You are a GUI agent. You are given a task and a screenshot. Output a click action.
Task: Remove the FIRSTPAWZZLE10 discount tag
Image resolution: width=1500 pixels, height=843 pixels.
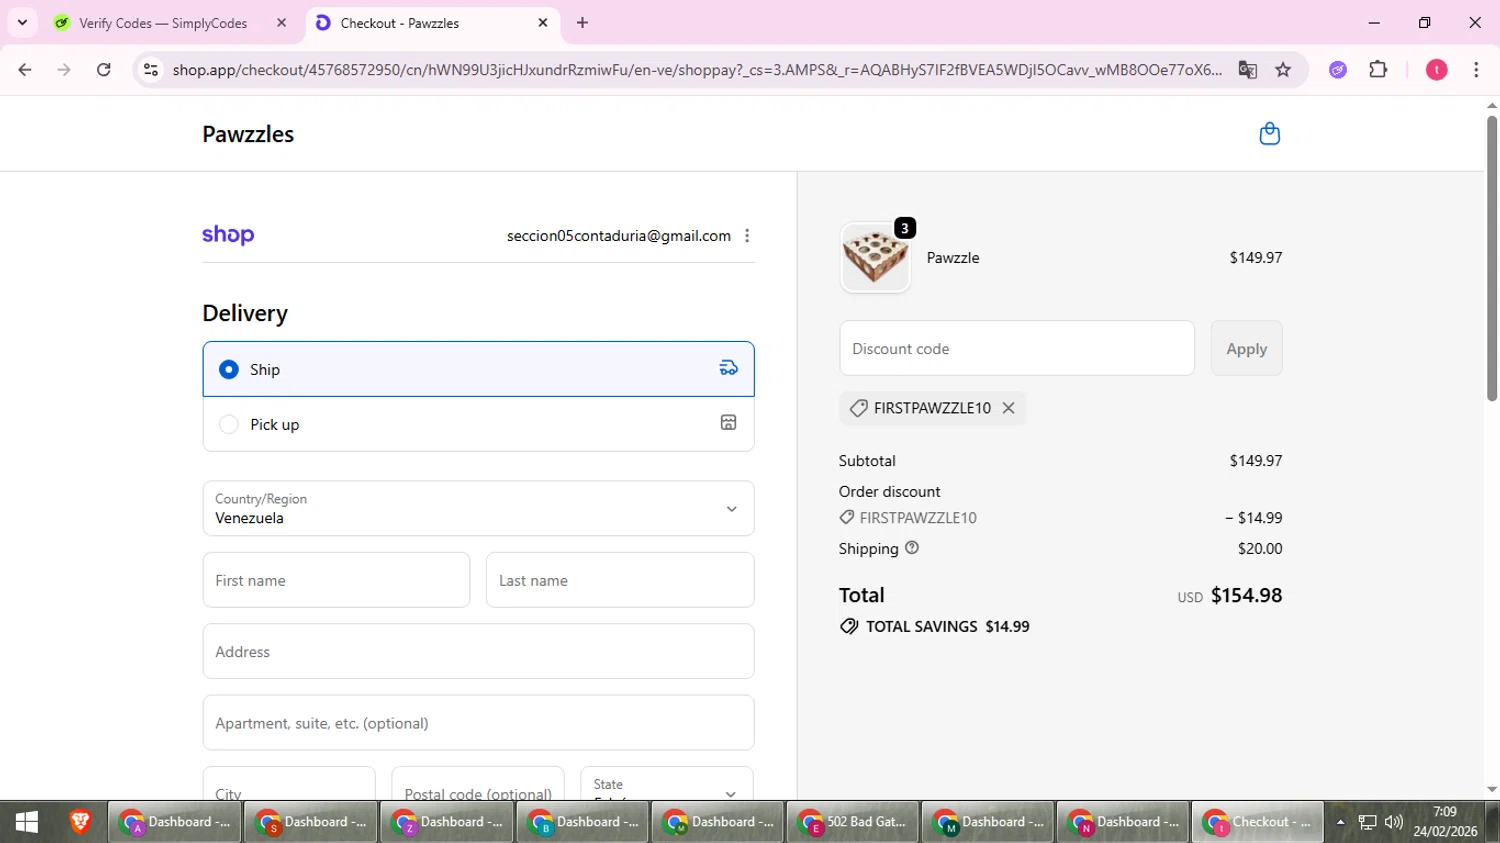pos(1008,408)
